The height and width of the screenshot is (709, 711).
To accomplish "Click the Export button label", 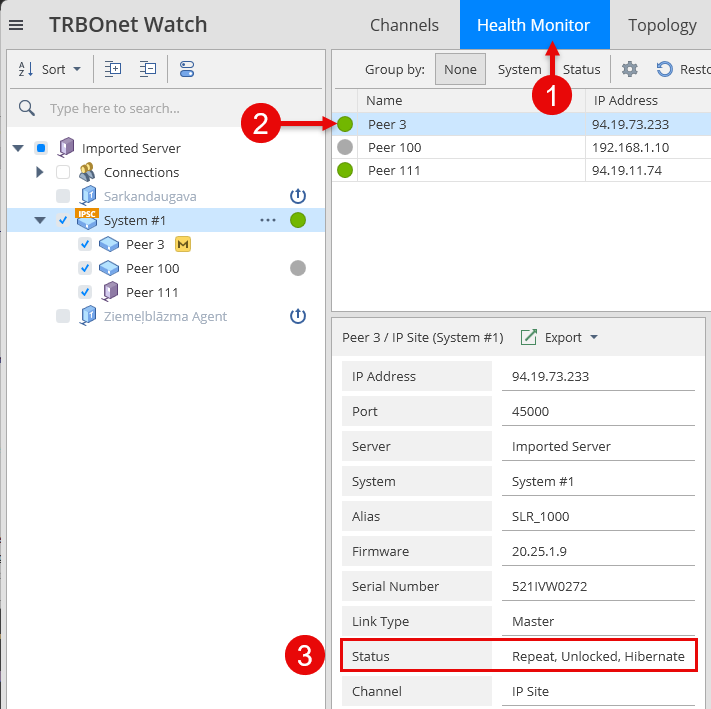I will [563, 338].
